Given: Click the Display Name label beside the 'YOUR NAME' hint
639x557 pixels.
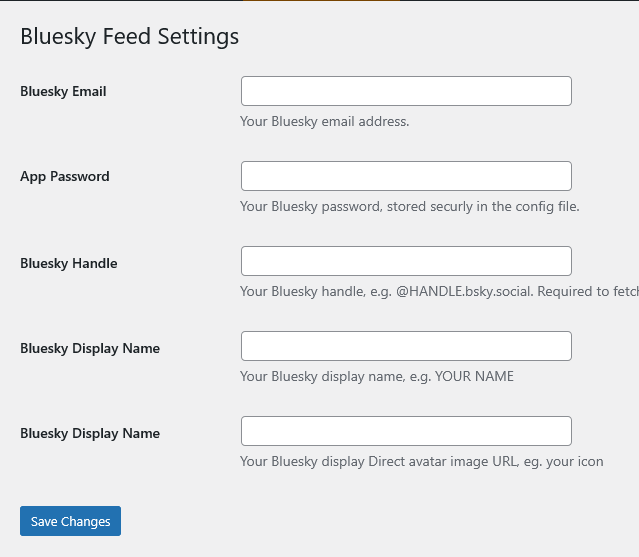Looking at the screenshot, I should pyautogui.click(x=90, y=349).
